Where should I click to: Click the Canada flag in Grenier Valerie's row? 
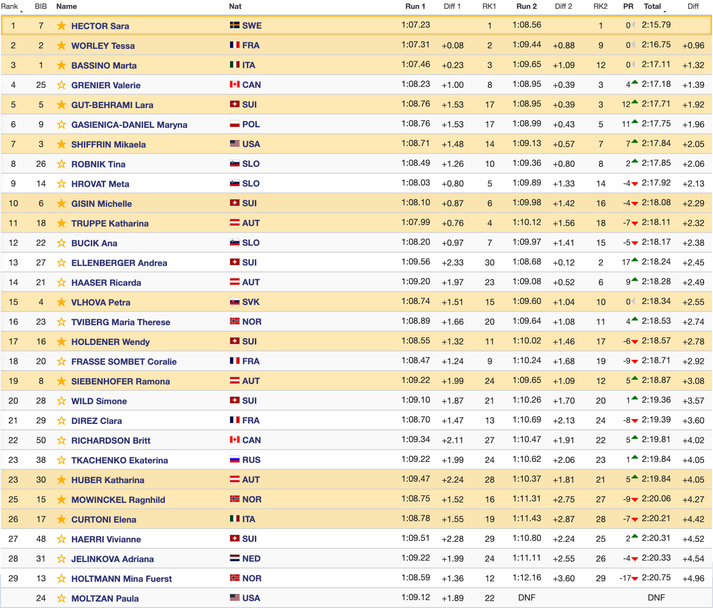pos(234,85)
